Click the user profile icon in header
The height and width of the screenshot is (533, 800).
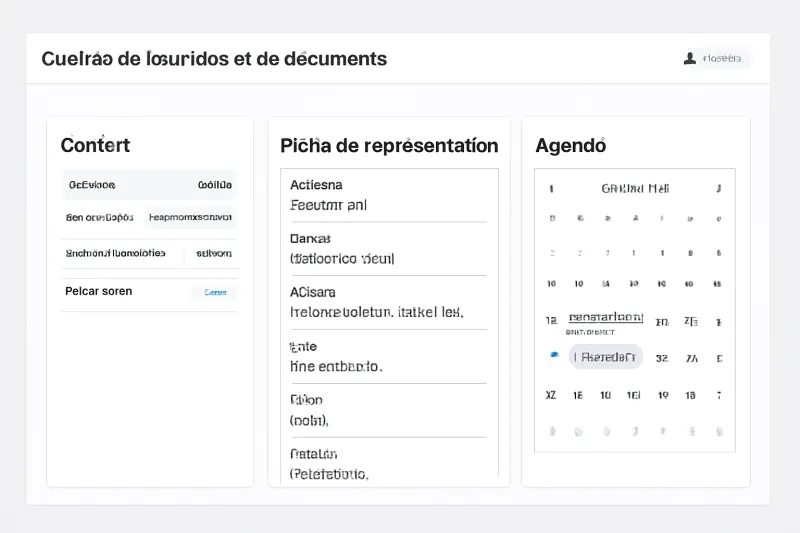pos(690,58)
